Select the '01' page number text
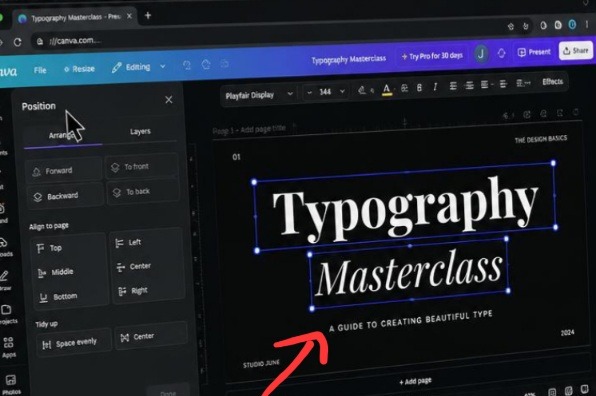The width and height of the screenshot is (596, 396). (236, 157)
